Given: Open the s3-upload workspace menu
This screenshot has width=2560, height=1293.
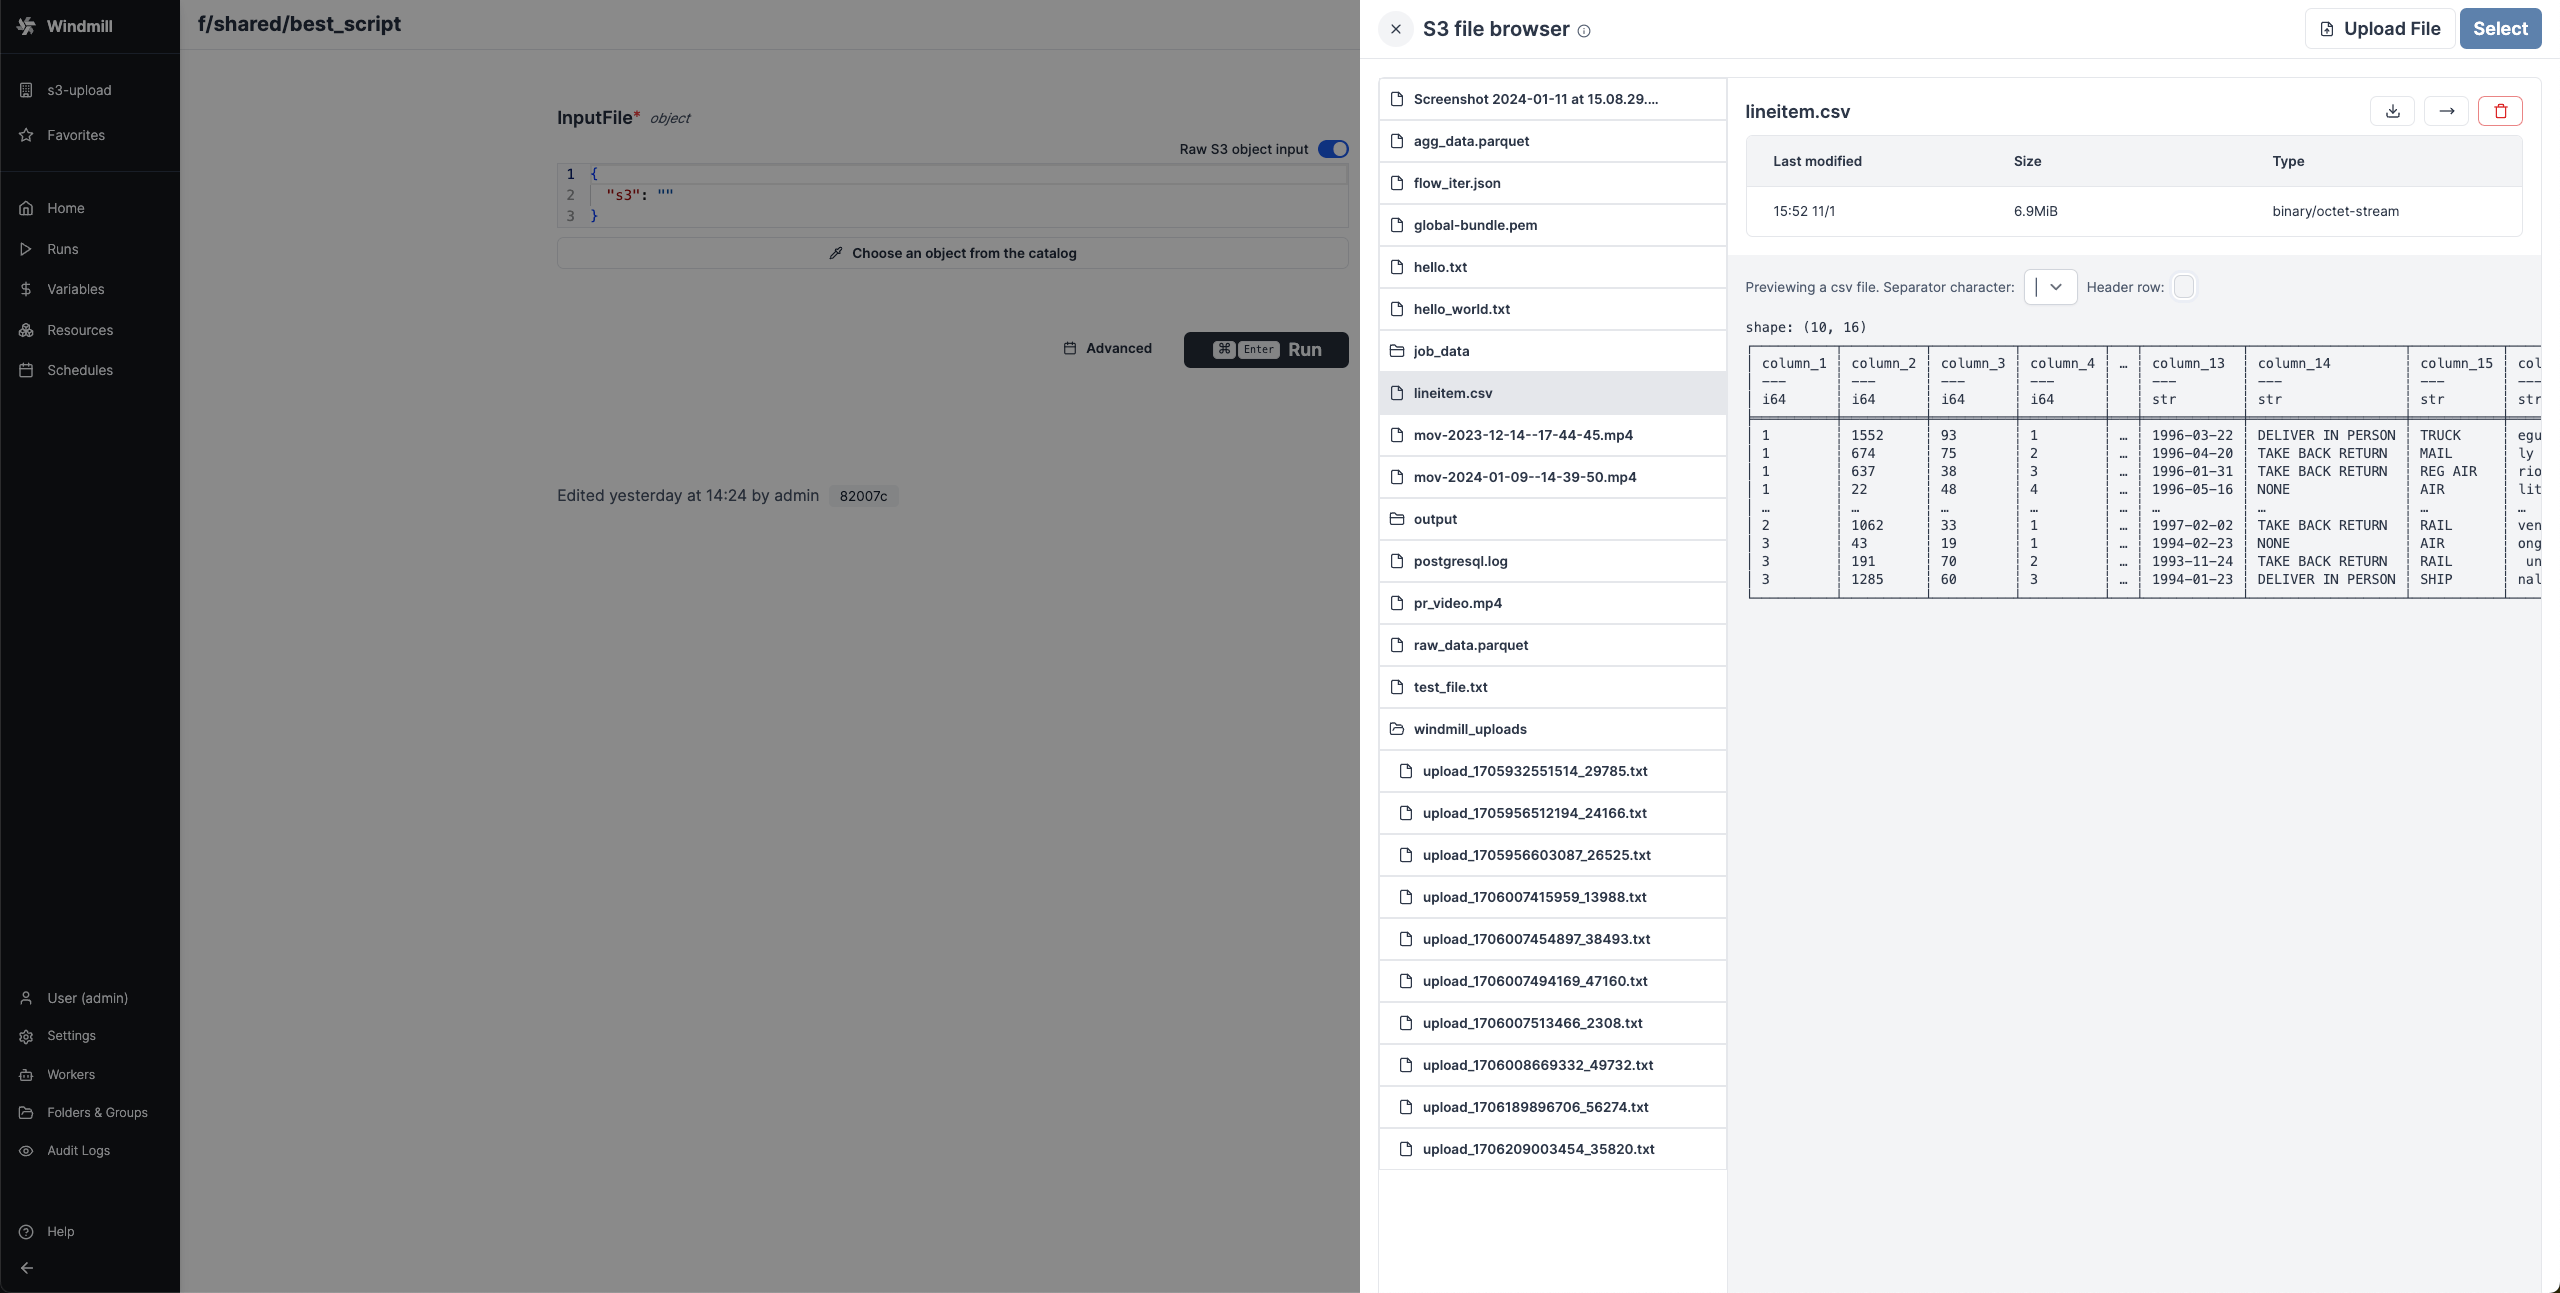Looking at the screenshot, I should [90, 90].
